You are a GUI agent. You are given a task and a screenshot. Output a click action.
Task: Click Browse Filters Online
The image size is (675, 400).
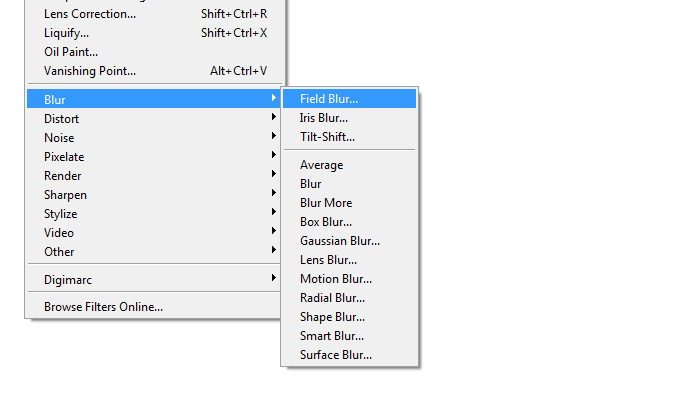tap(103, 307)
